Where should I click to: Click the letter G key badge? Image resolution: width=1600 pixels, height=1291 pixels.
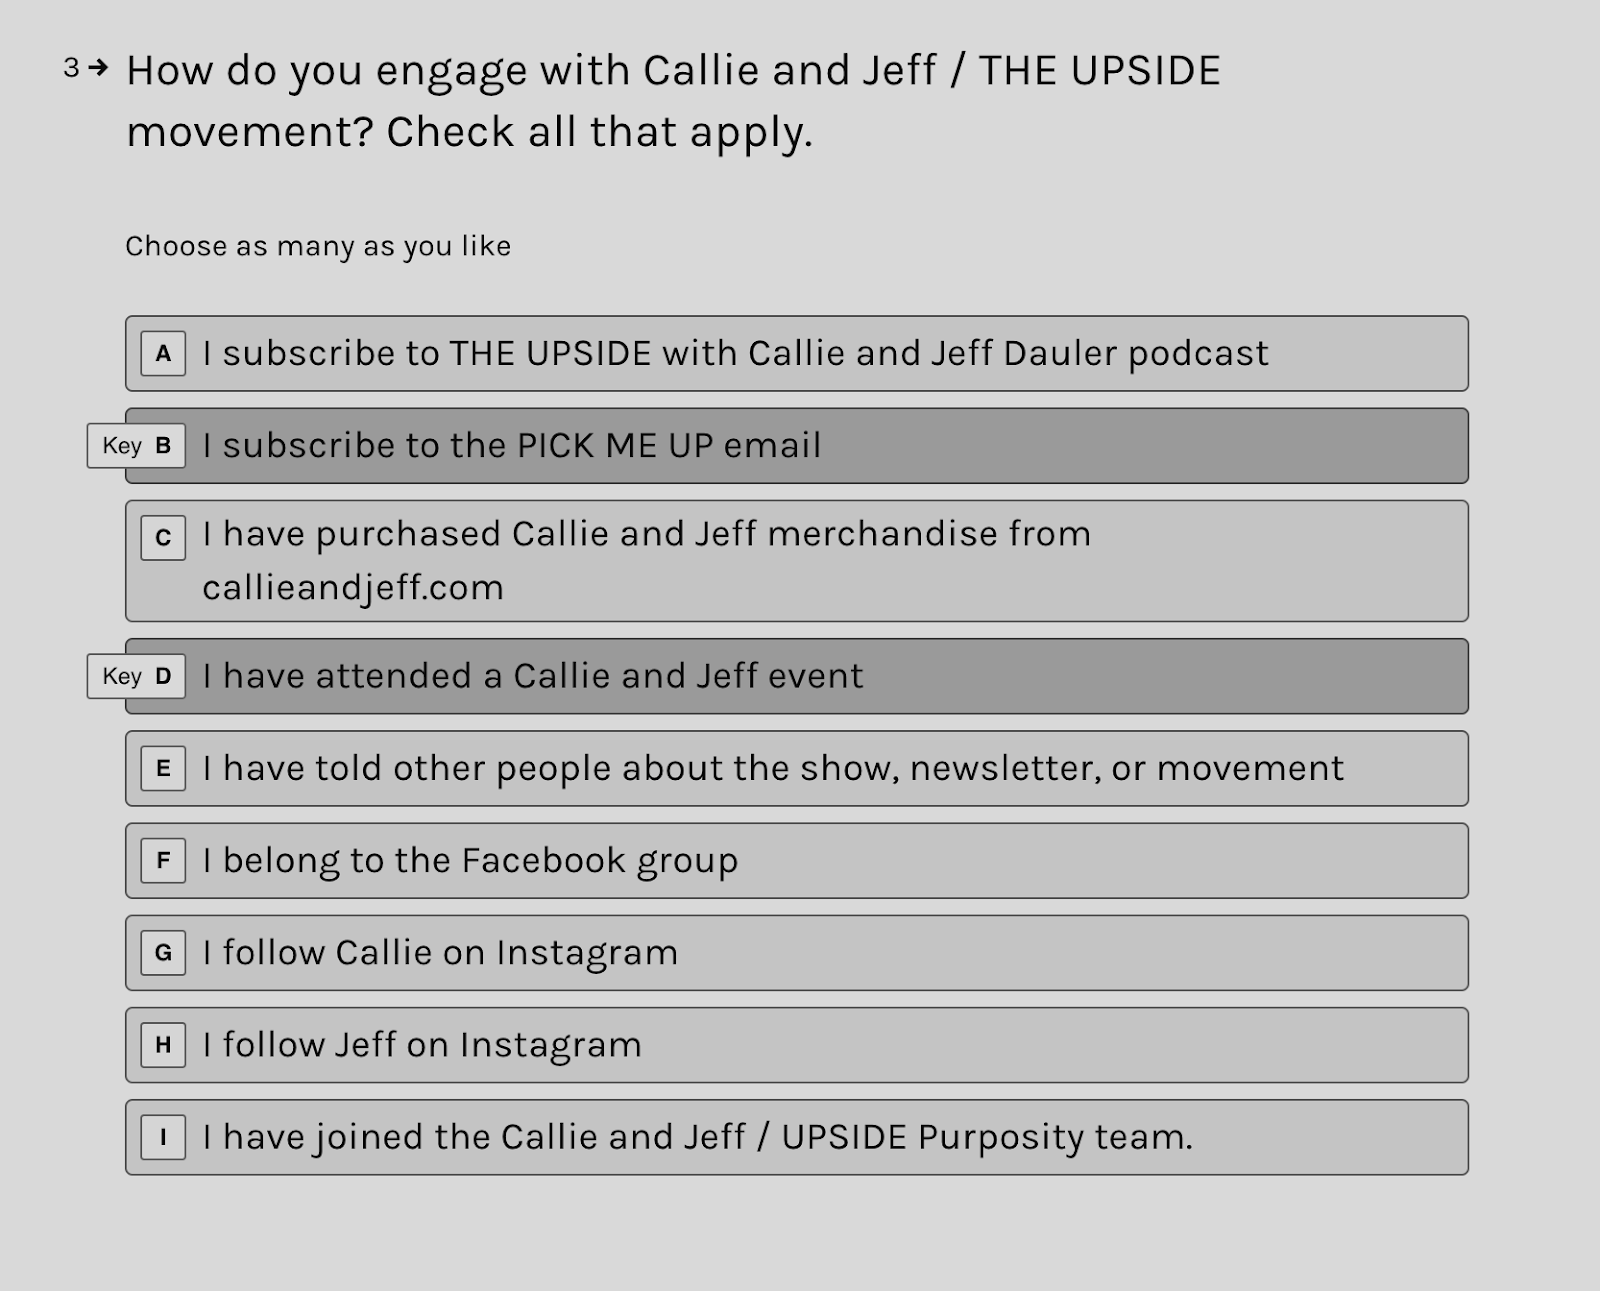tap(163, 953)
